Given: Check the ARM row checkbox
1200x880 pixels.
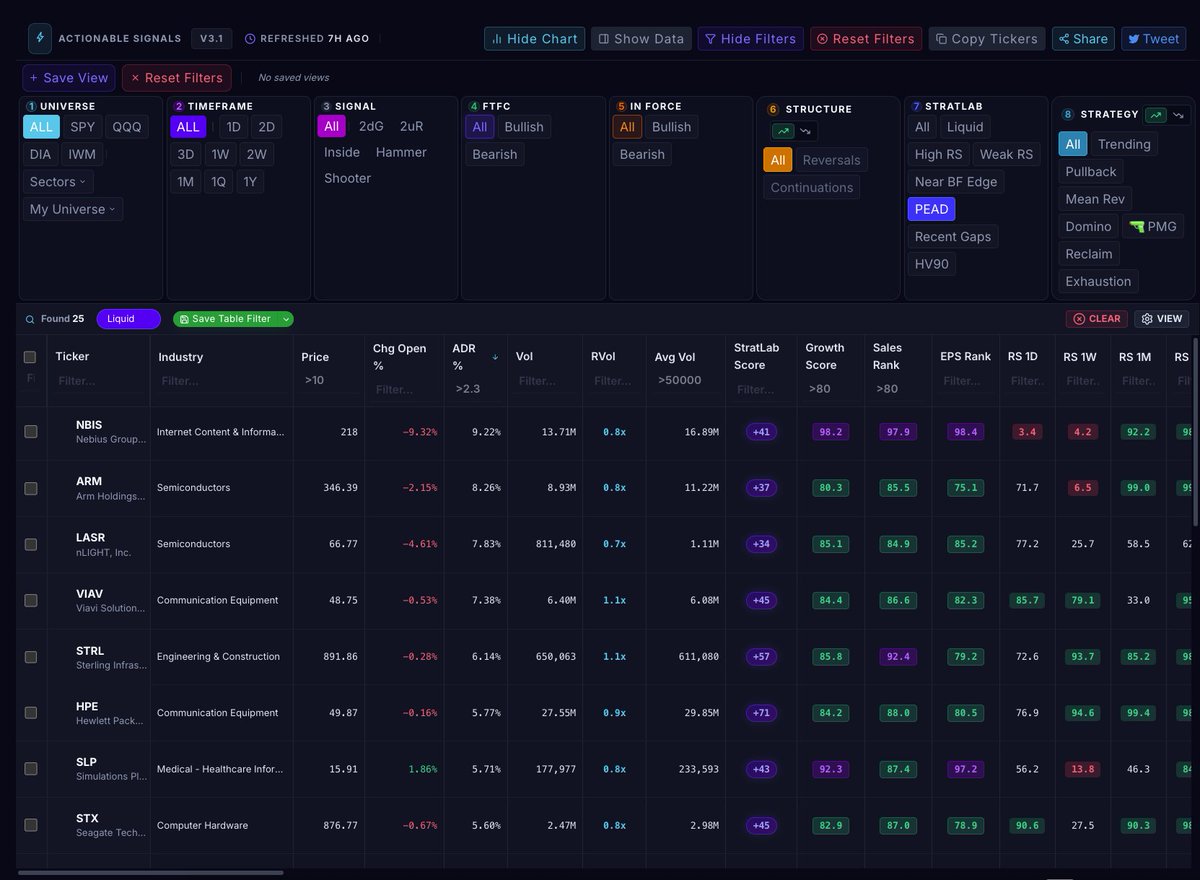Looking at the screenshot, I should coord(31,488).
